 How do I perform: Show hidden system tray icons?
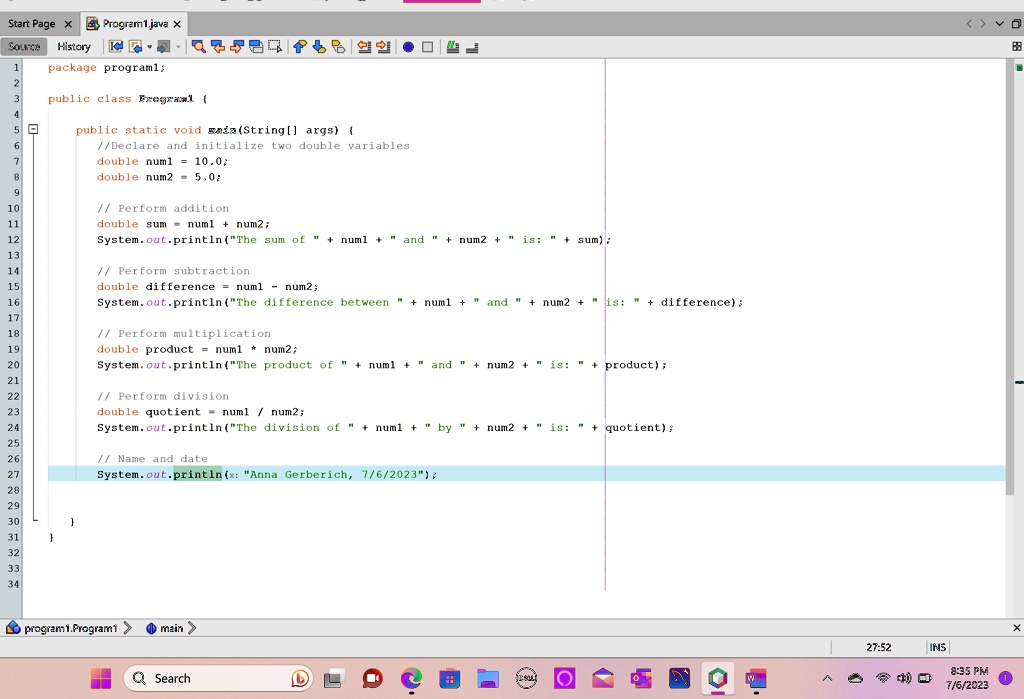tap(827, 678)
